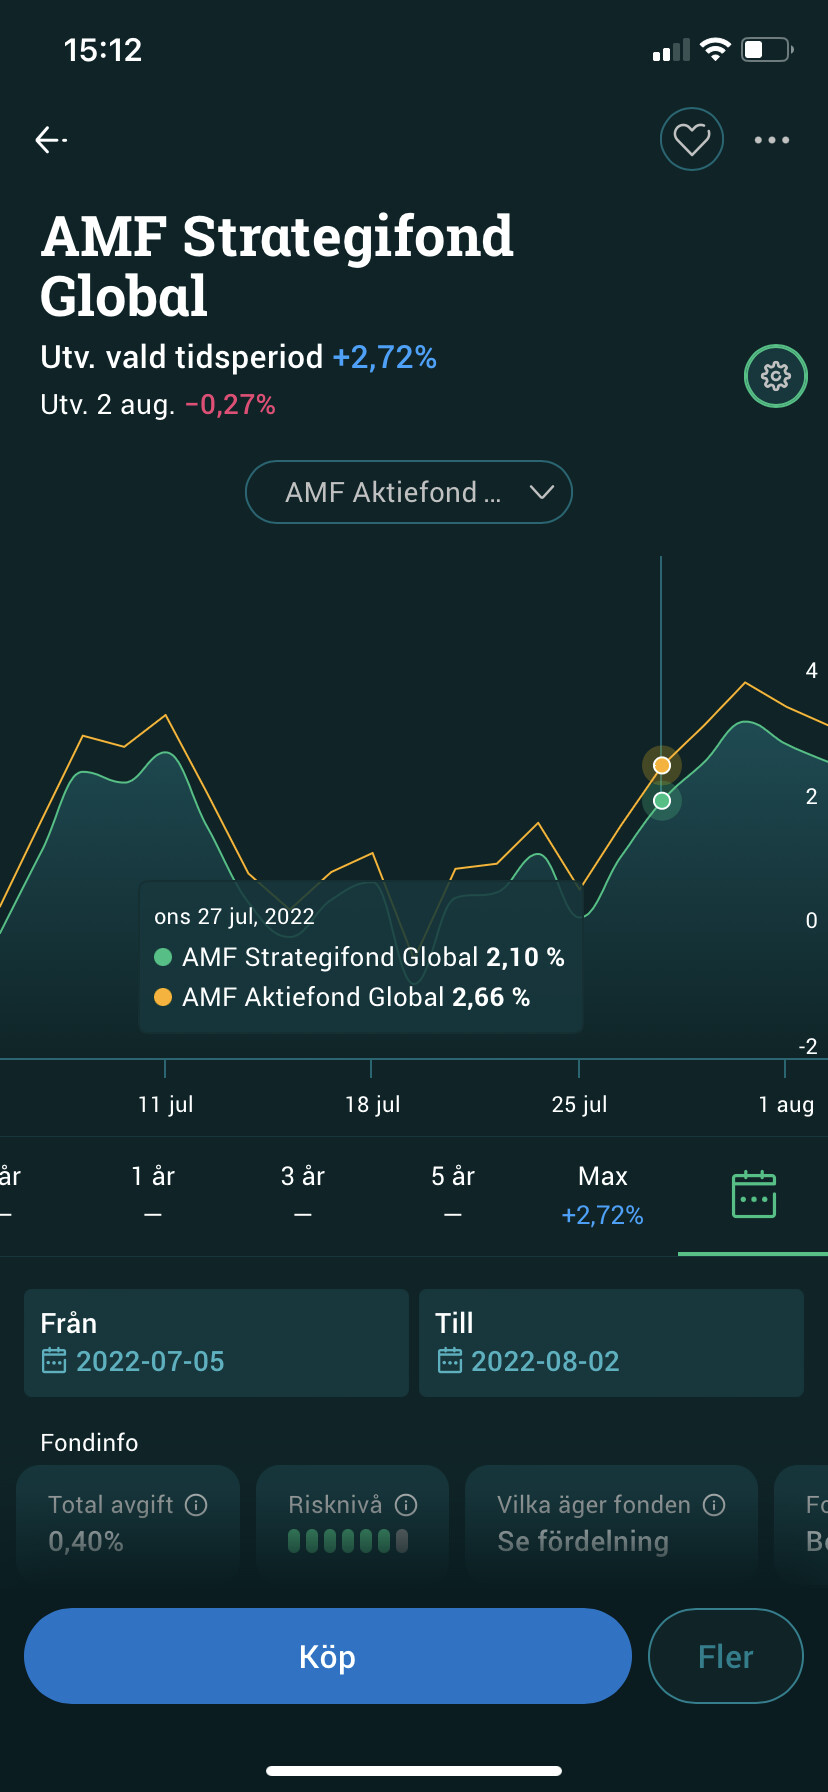Select the 1 år period tab
Image resolution: width=828 pixels, height=1792 pixels.
153,1194
